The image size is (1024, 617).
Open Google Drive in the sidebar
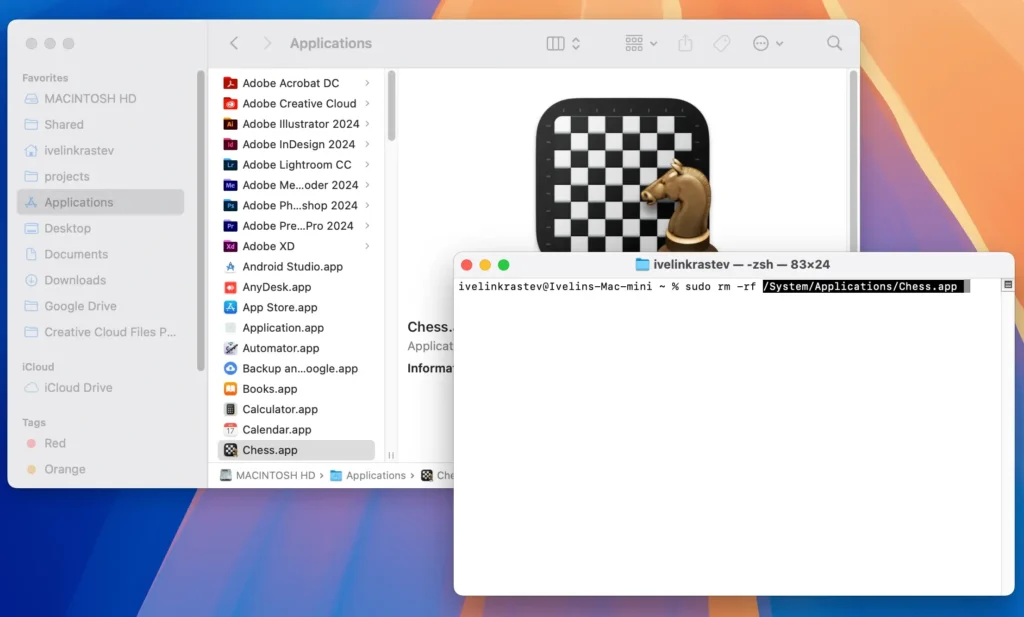tap(101, 306)
